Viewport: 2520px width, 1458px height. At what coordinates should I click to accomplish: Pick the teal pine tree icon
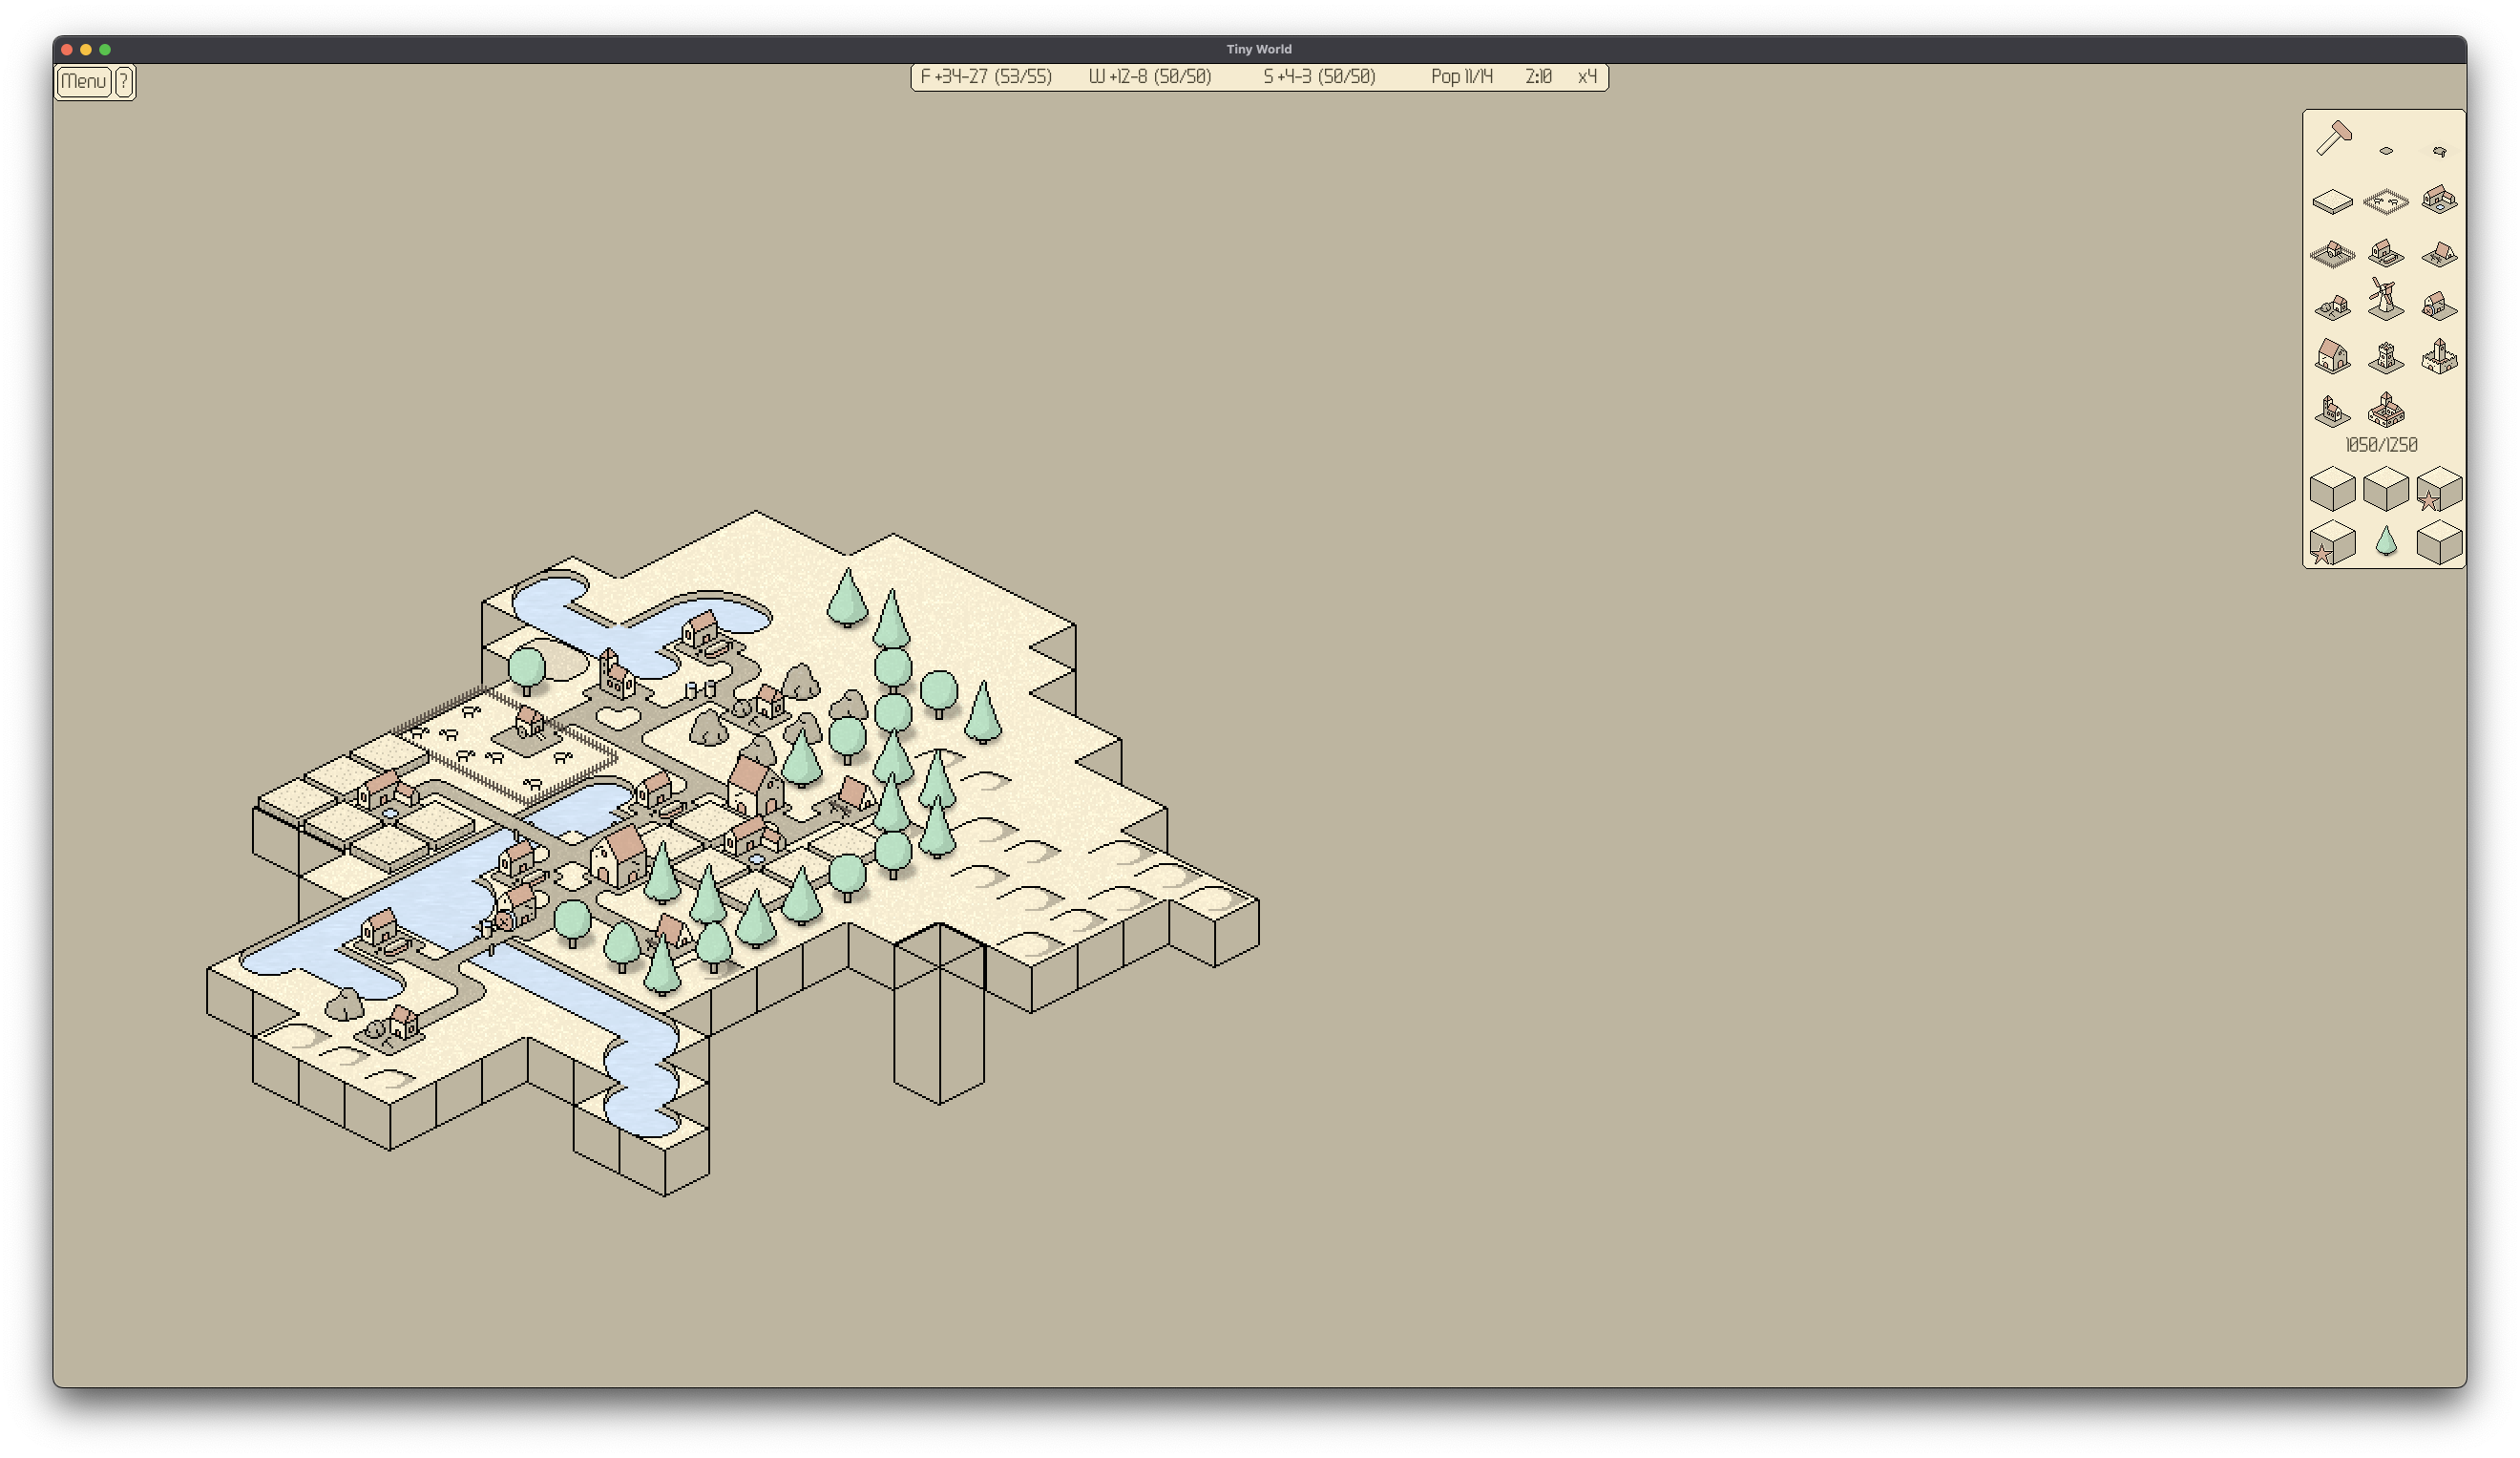coord(2385,542)
